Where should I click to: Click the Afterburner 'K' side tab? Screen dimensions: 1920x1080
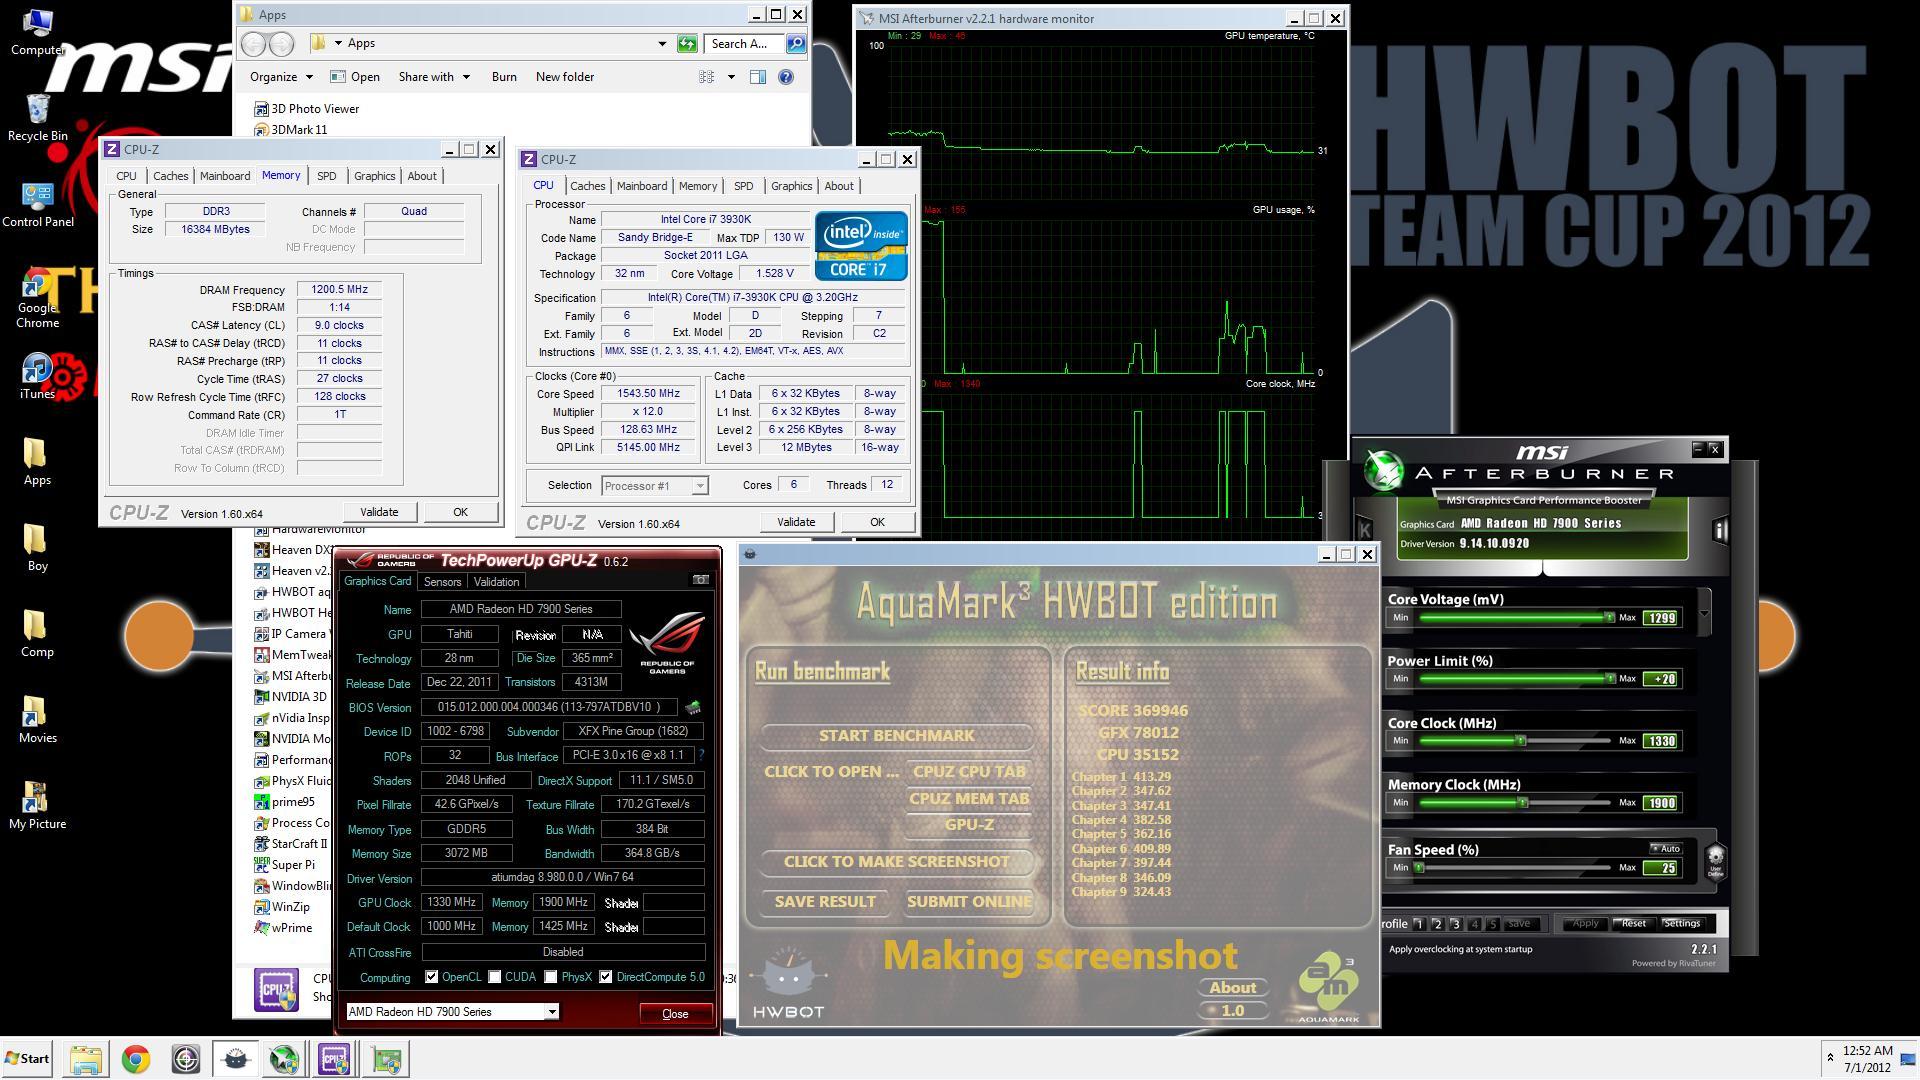click(1364, 530)
